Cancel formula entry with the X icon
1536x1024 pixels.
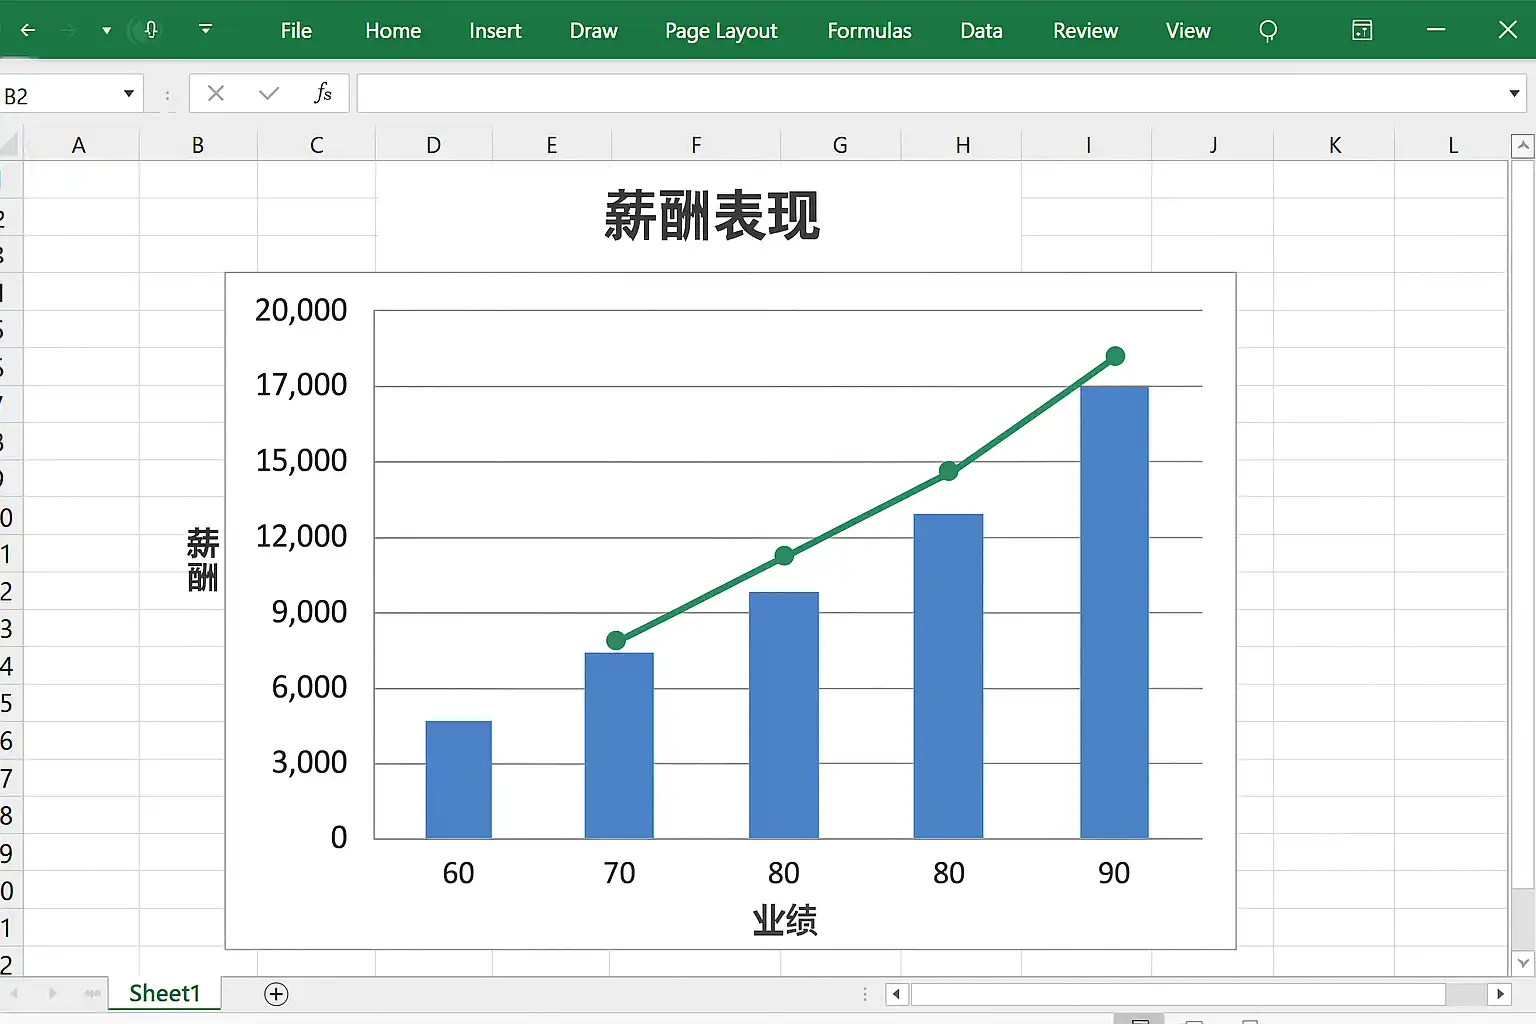tap(215, 93)
